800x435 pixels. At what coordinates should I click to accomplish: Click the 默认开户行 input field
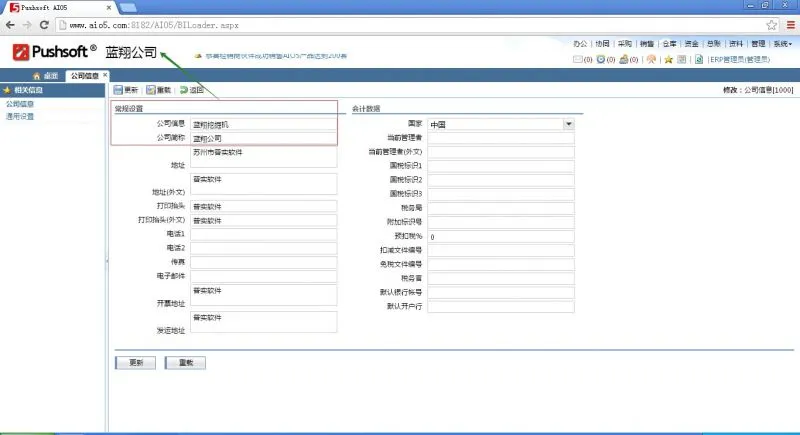pyautogui.click(x=501, y=307)
